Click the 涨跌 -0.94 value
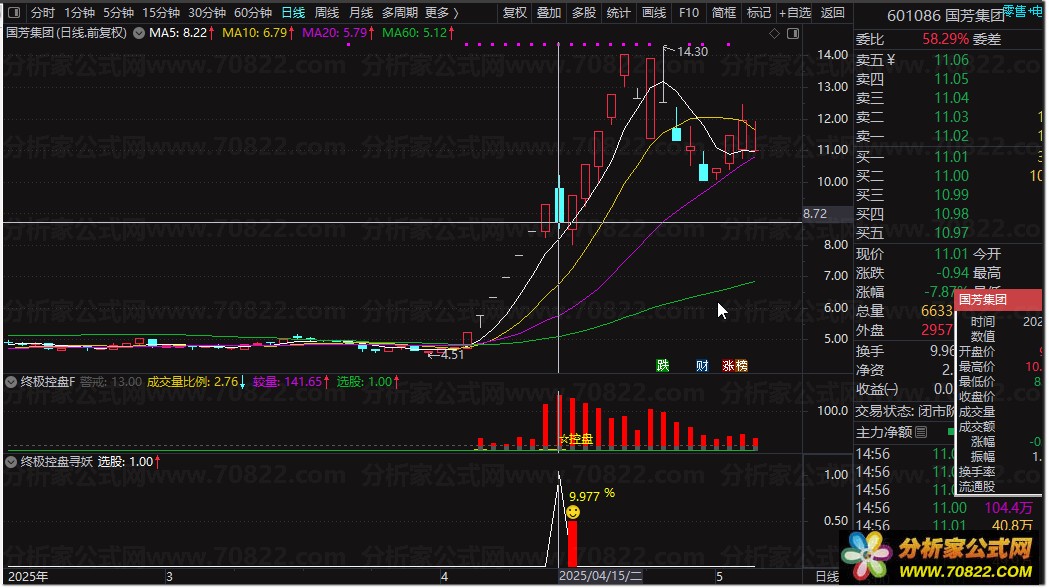1049x588 pixels. 953,273
